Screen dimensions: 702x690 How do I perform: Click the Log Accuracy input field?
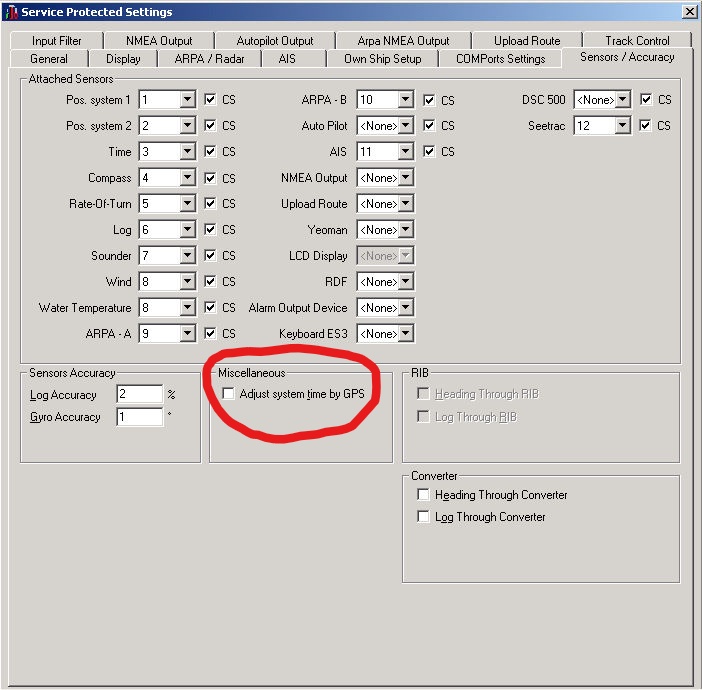click(x=139, y=395)
